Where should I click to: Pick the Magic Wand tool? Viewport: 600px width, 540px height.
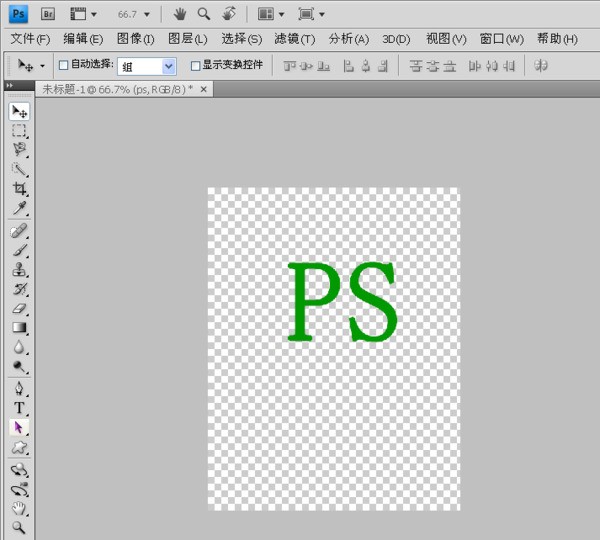[x=19, y=169]
